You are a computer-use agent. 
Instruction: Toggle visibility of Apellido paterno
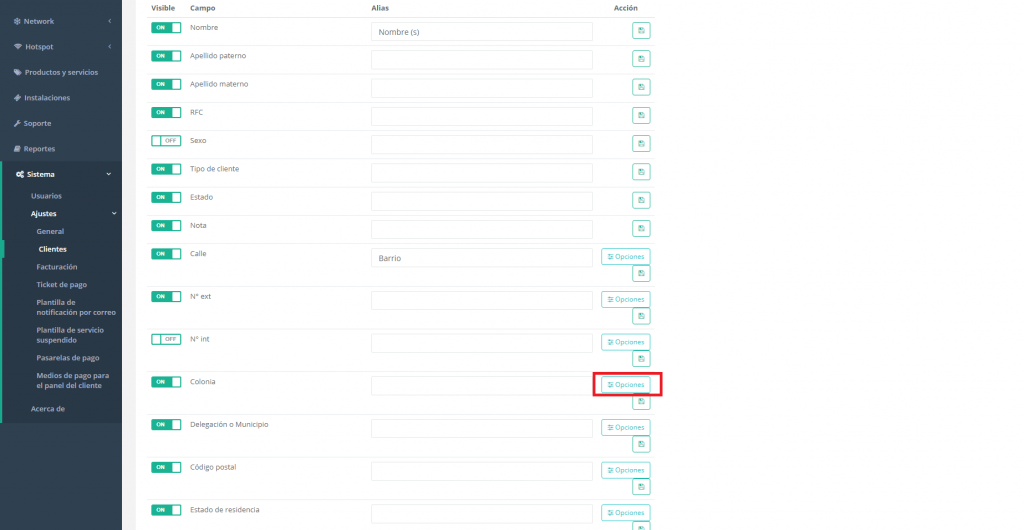tap(166, 56)
